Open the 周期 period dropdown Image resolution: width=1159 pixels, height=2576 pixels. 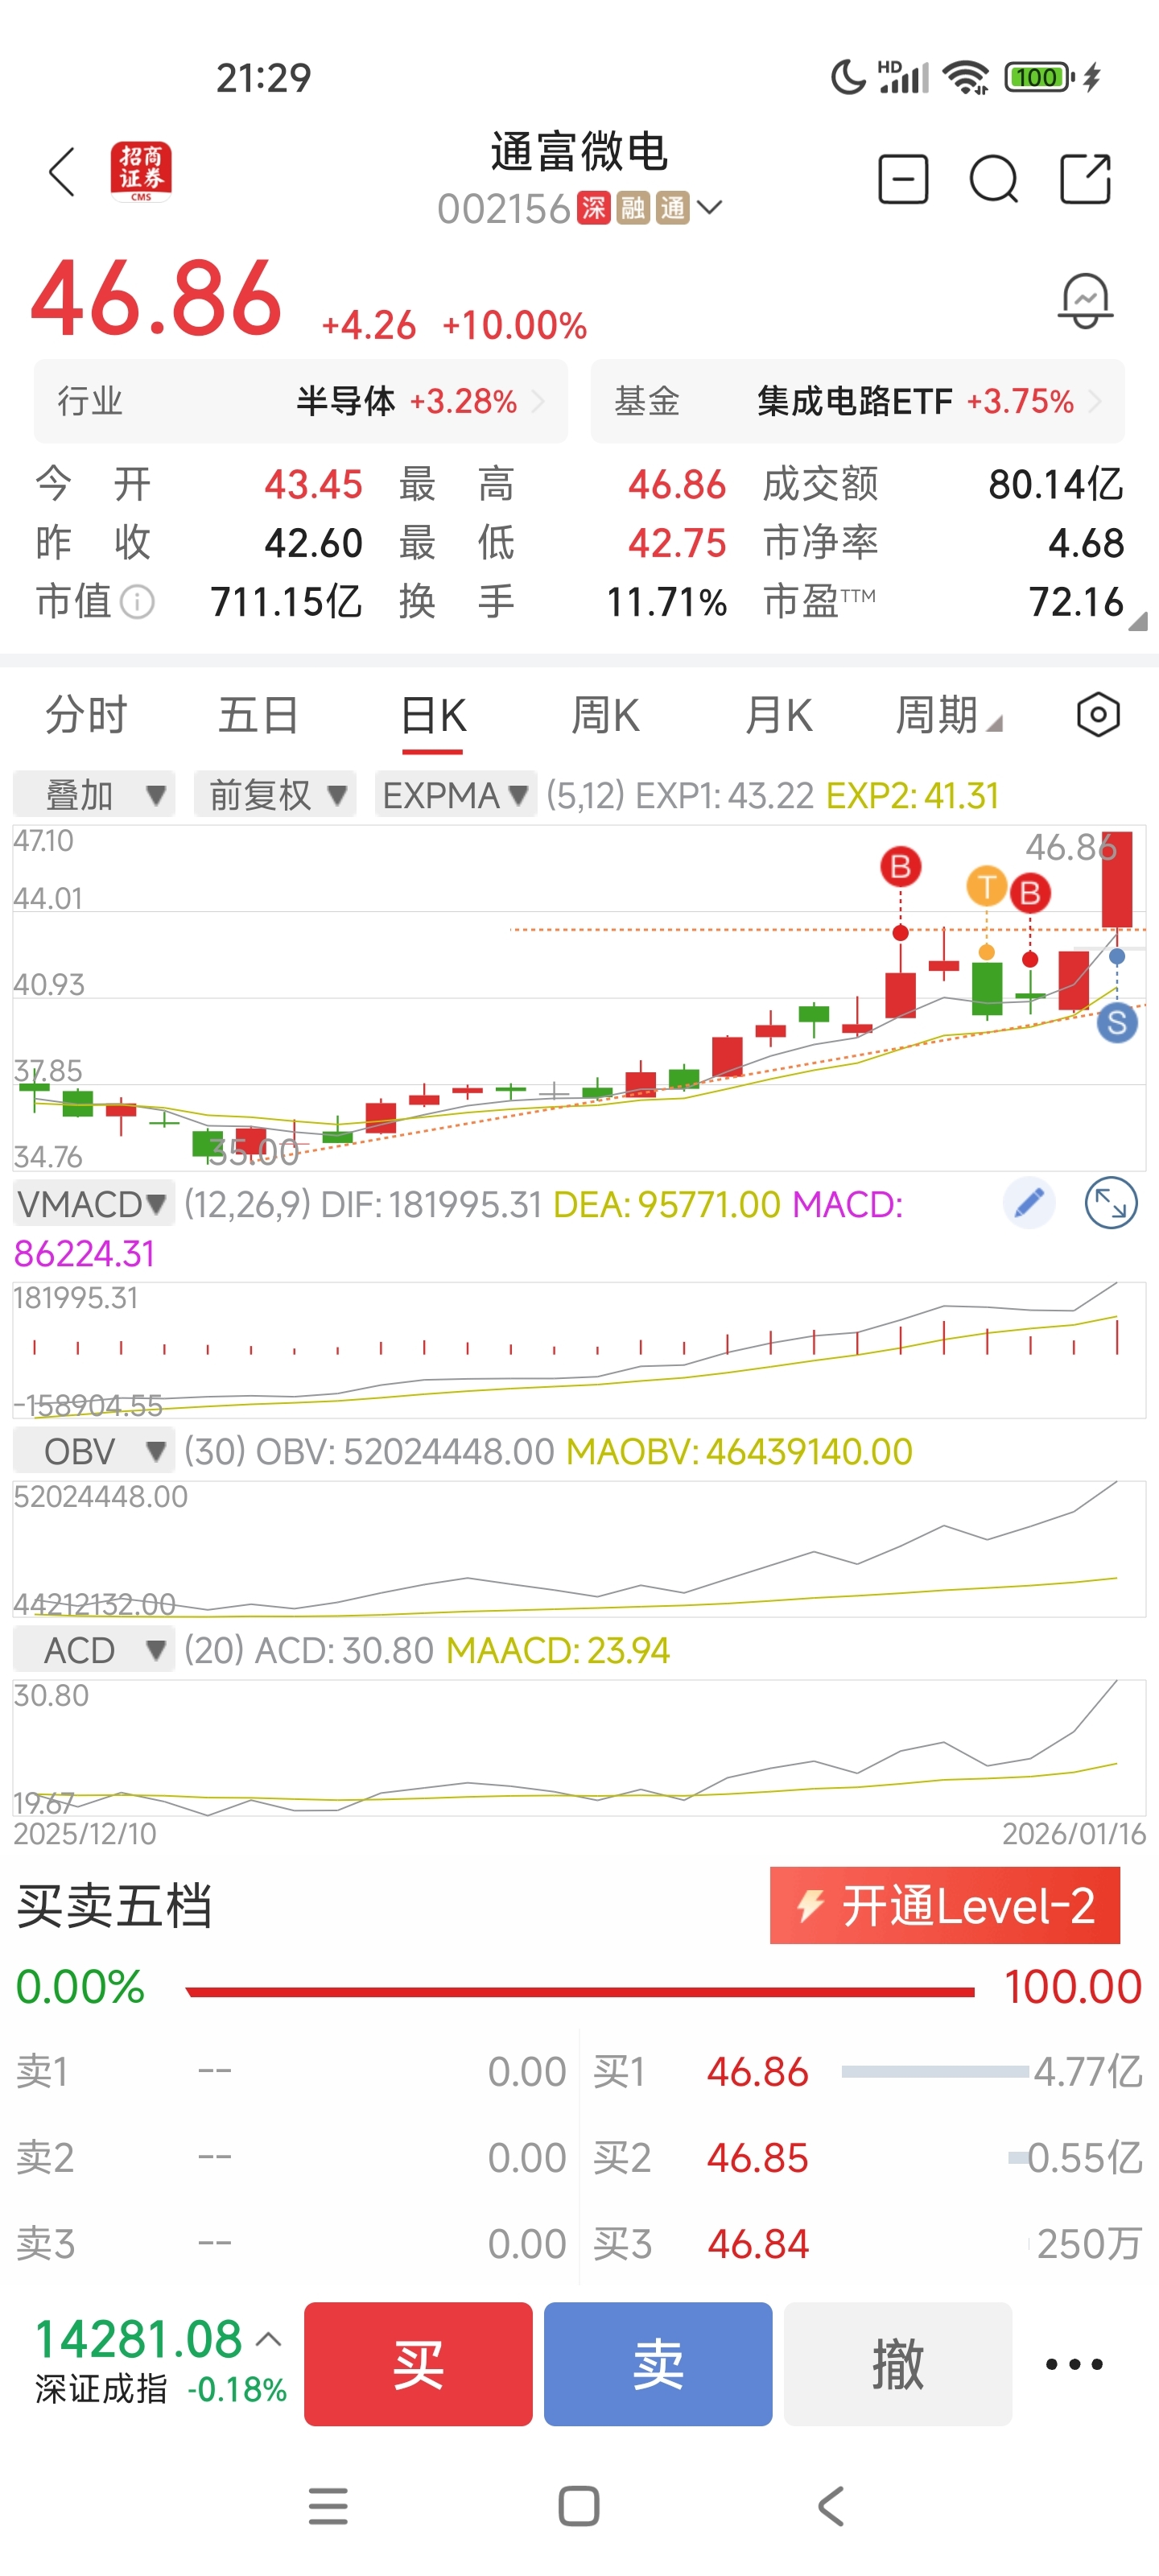[x=947, y=715]
